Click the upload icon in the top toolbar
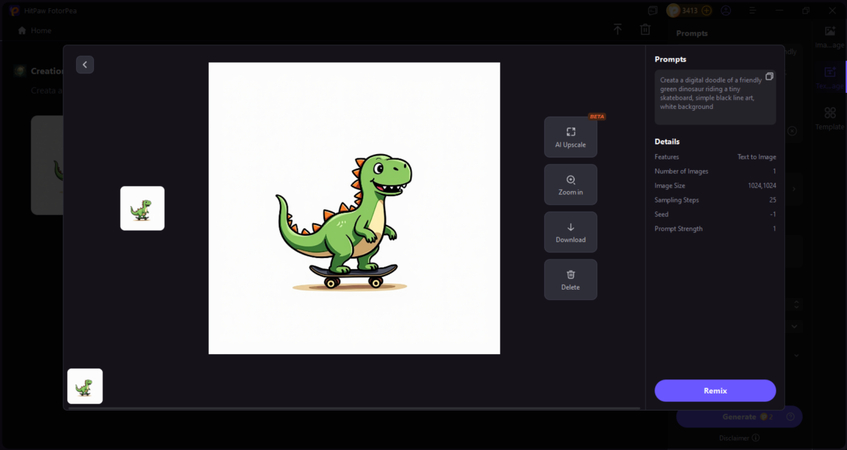Viewport: 847px width, 450px height. click(617, 30)
